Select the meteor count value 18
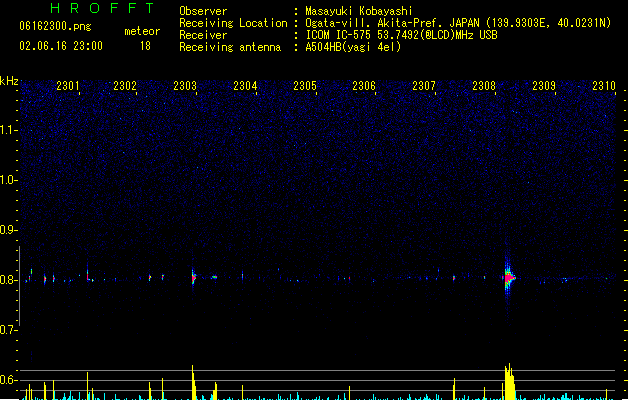The width and height of the screenshot is (629, 400). pos(145,46)
